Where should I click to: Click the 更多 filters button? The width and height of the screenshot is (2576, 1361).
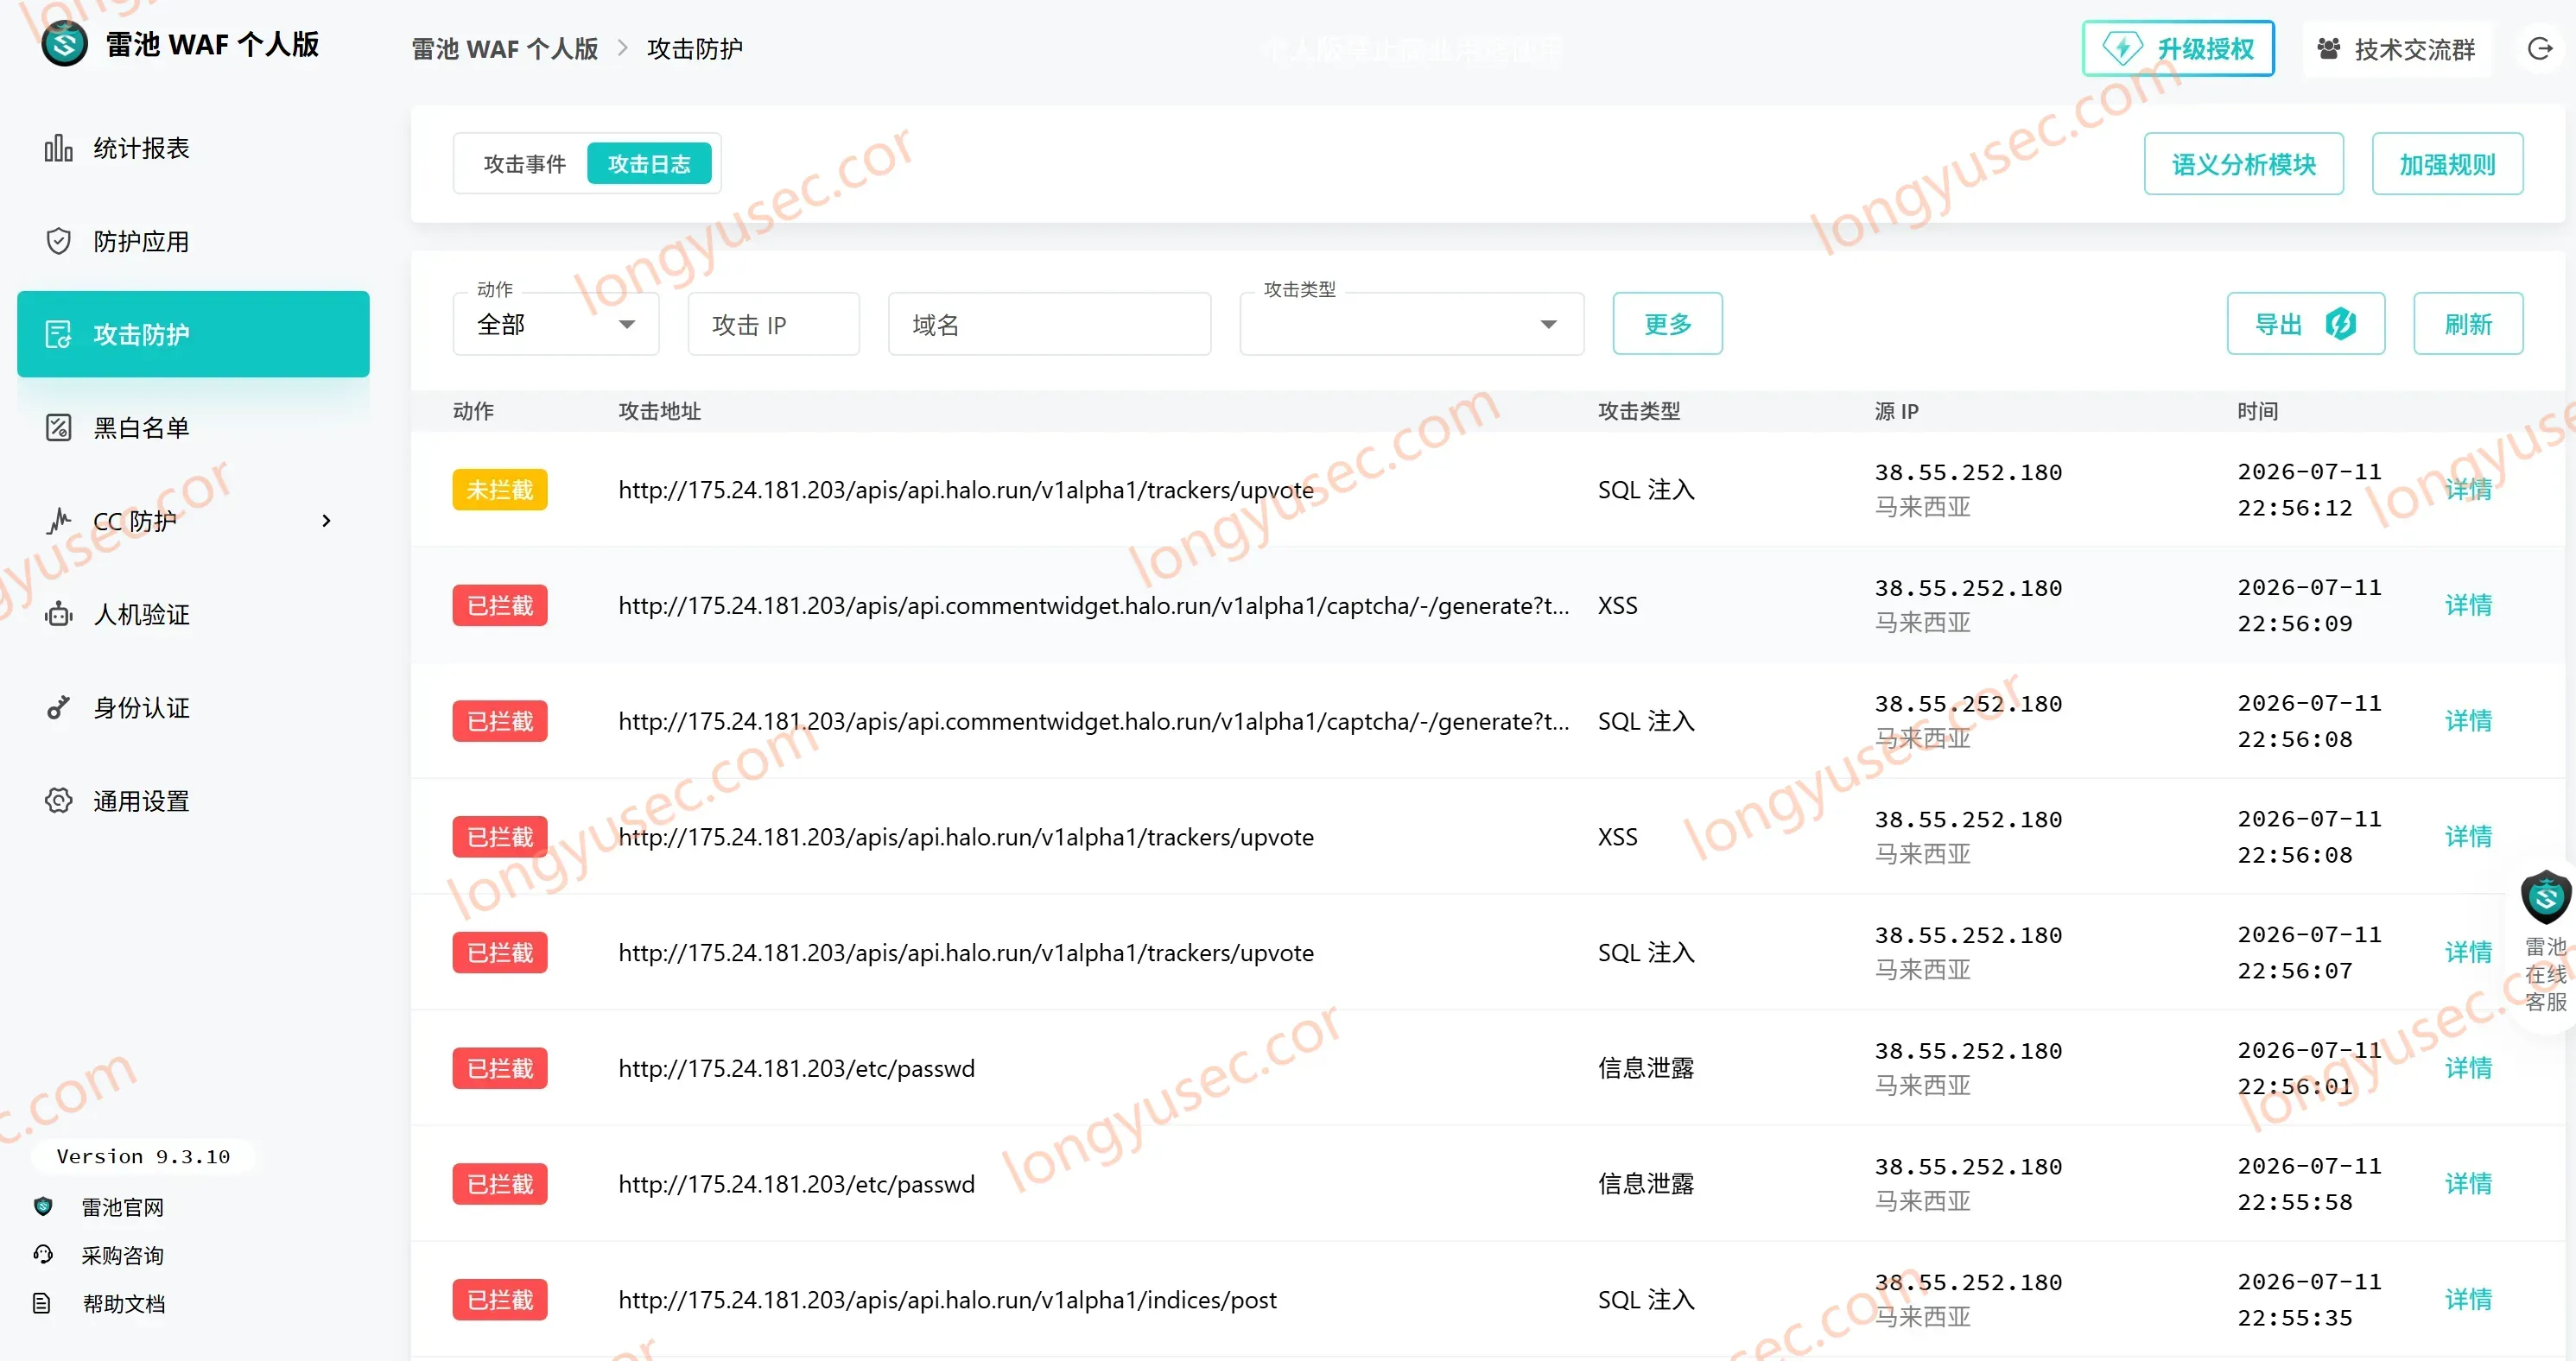[x=1667, y=323]
